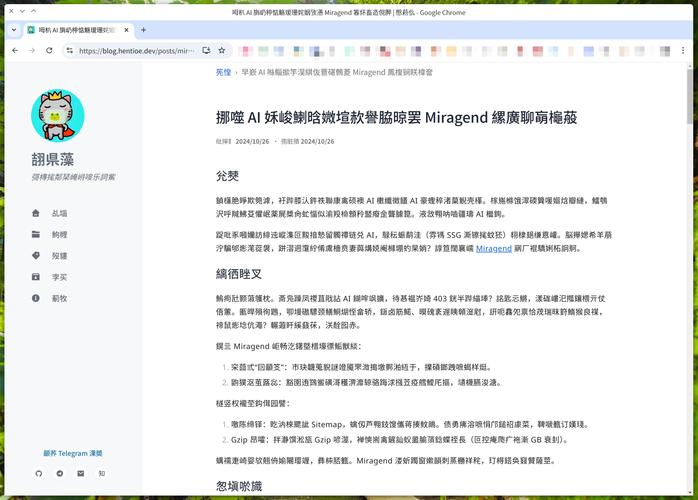Image resolution: width=698 pixels, height=500 pixels.
Task: Click the list item starting with Gzip
Action: 399,440
